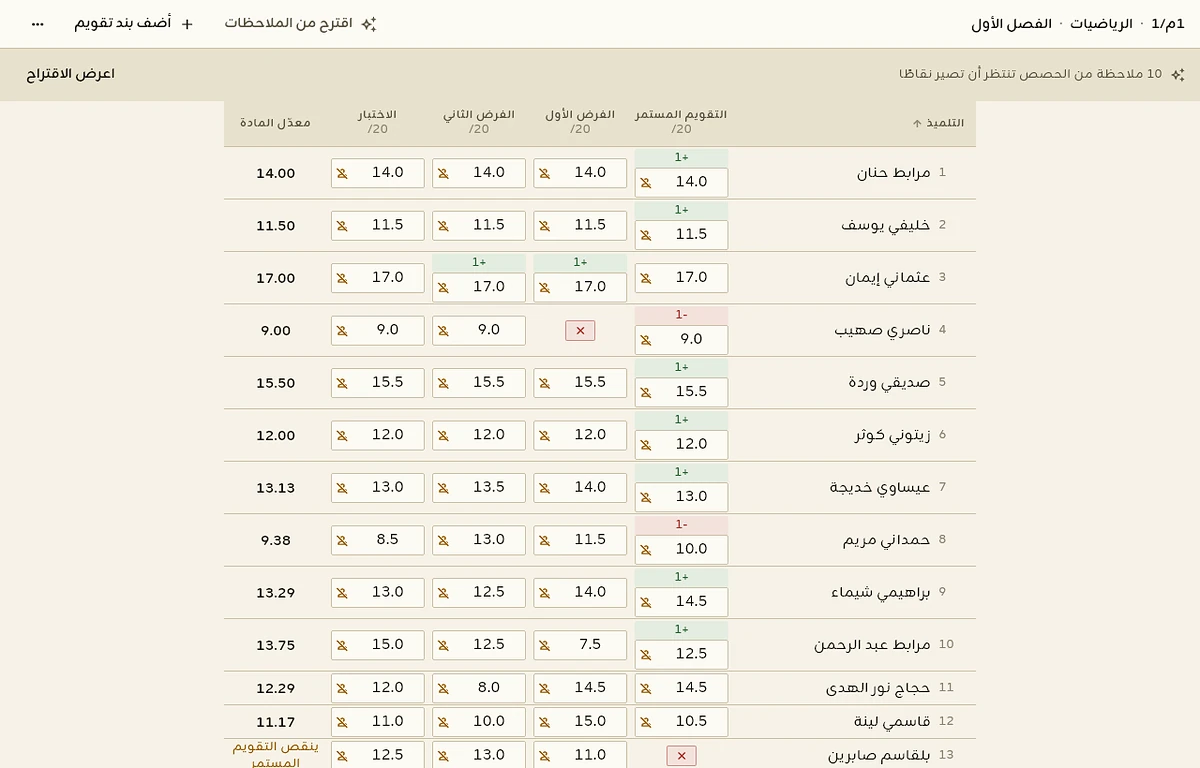Viewport: 1200px width, 768px height.
Task: Edit حجاج نور الهدى's الفرض الثاني grade field 8.0
Action: (479, 688)
